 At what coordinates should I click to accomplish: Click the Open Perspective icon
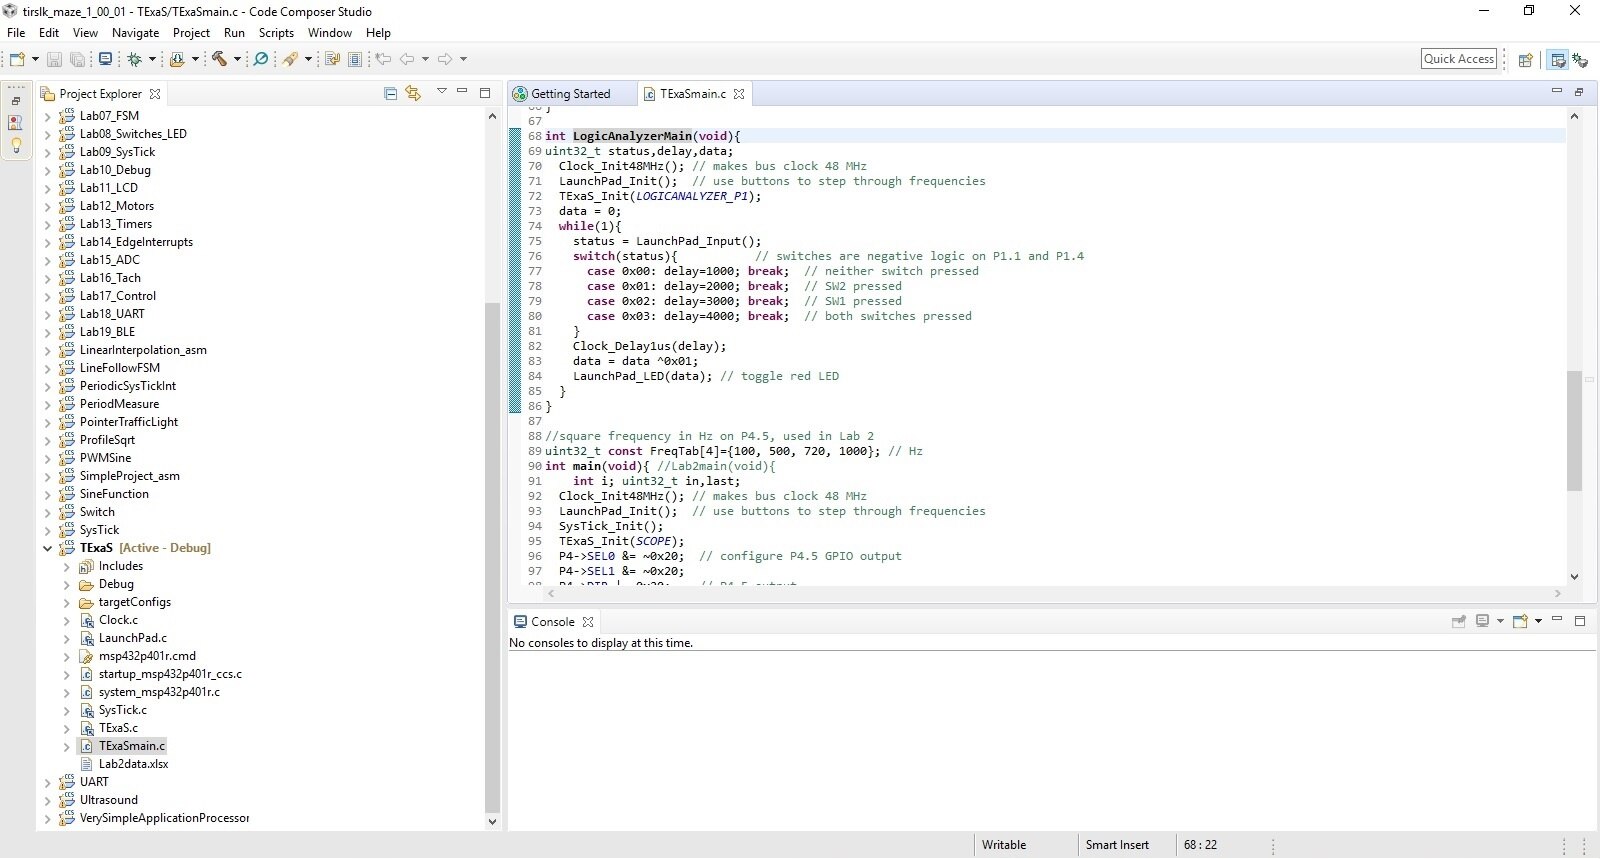(1525, 60)
